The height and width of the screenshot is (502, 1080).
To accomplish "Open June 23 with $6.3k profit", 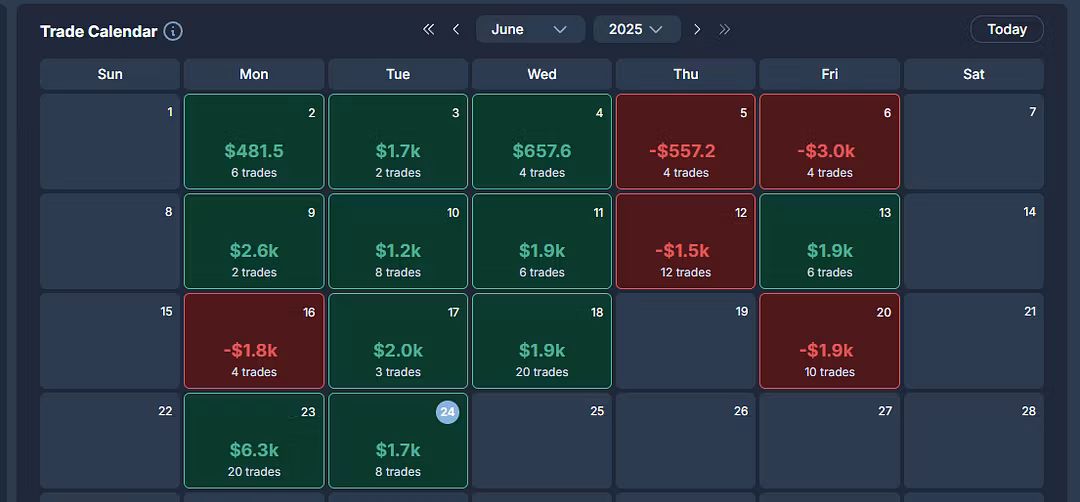I will [254, 440].
